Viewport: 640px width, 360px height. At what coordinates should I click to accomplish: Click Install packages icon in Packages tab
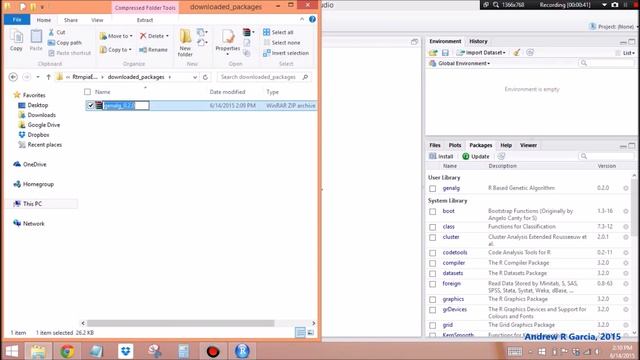(441, 156)
